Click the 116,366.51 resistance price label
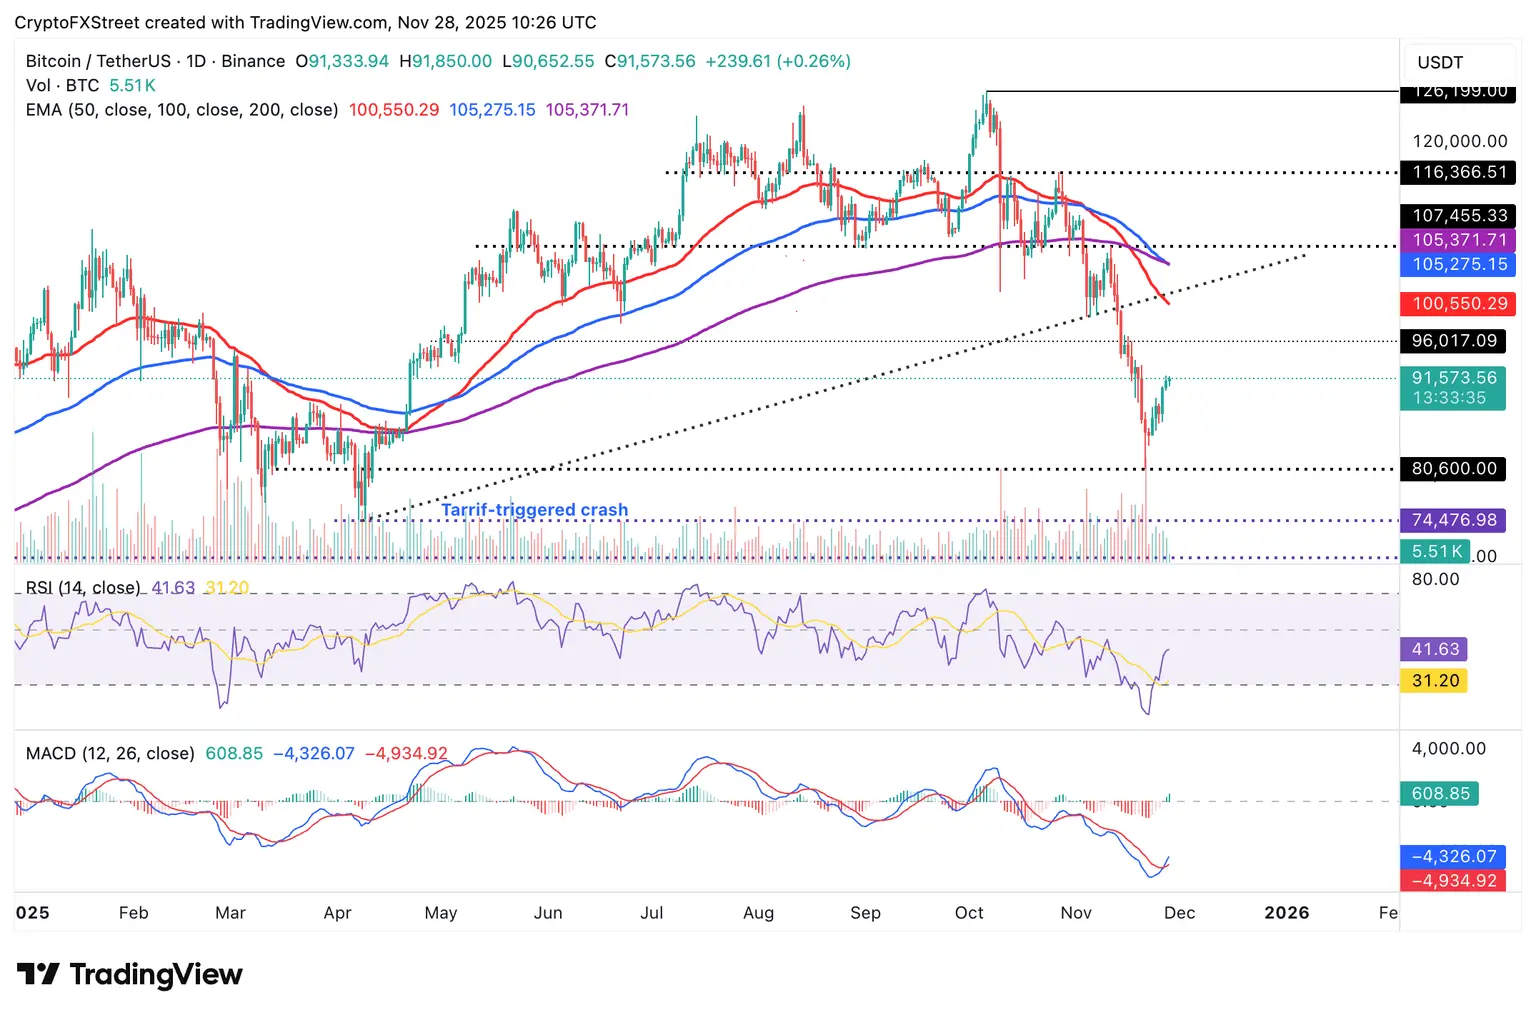The width and height of the screenshot is (1536, 1017). pyautogui.click(x=1458, y=172)
